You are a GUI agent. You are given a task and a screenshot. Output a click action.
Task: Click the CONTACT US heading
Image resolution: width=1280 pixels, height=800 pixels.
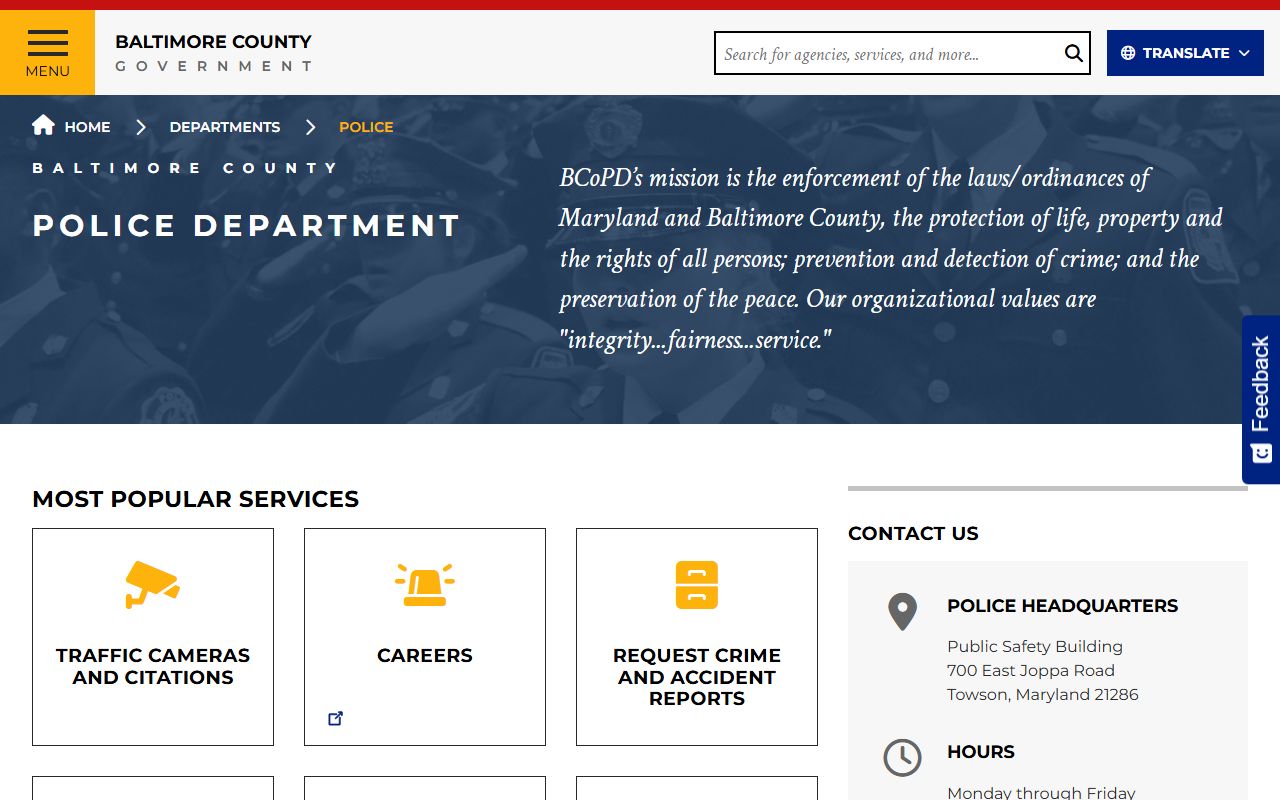coord(913,533)
